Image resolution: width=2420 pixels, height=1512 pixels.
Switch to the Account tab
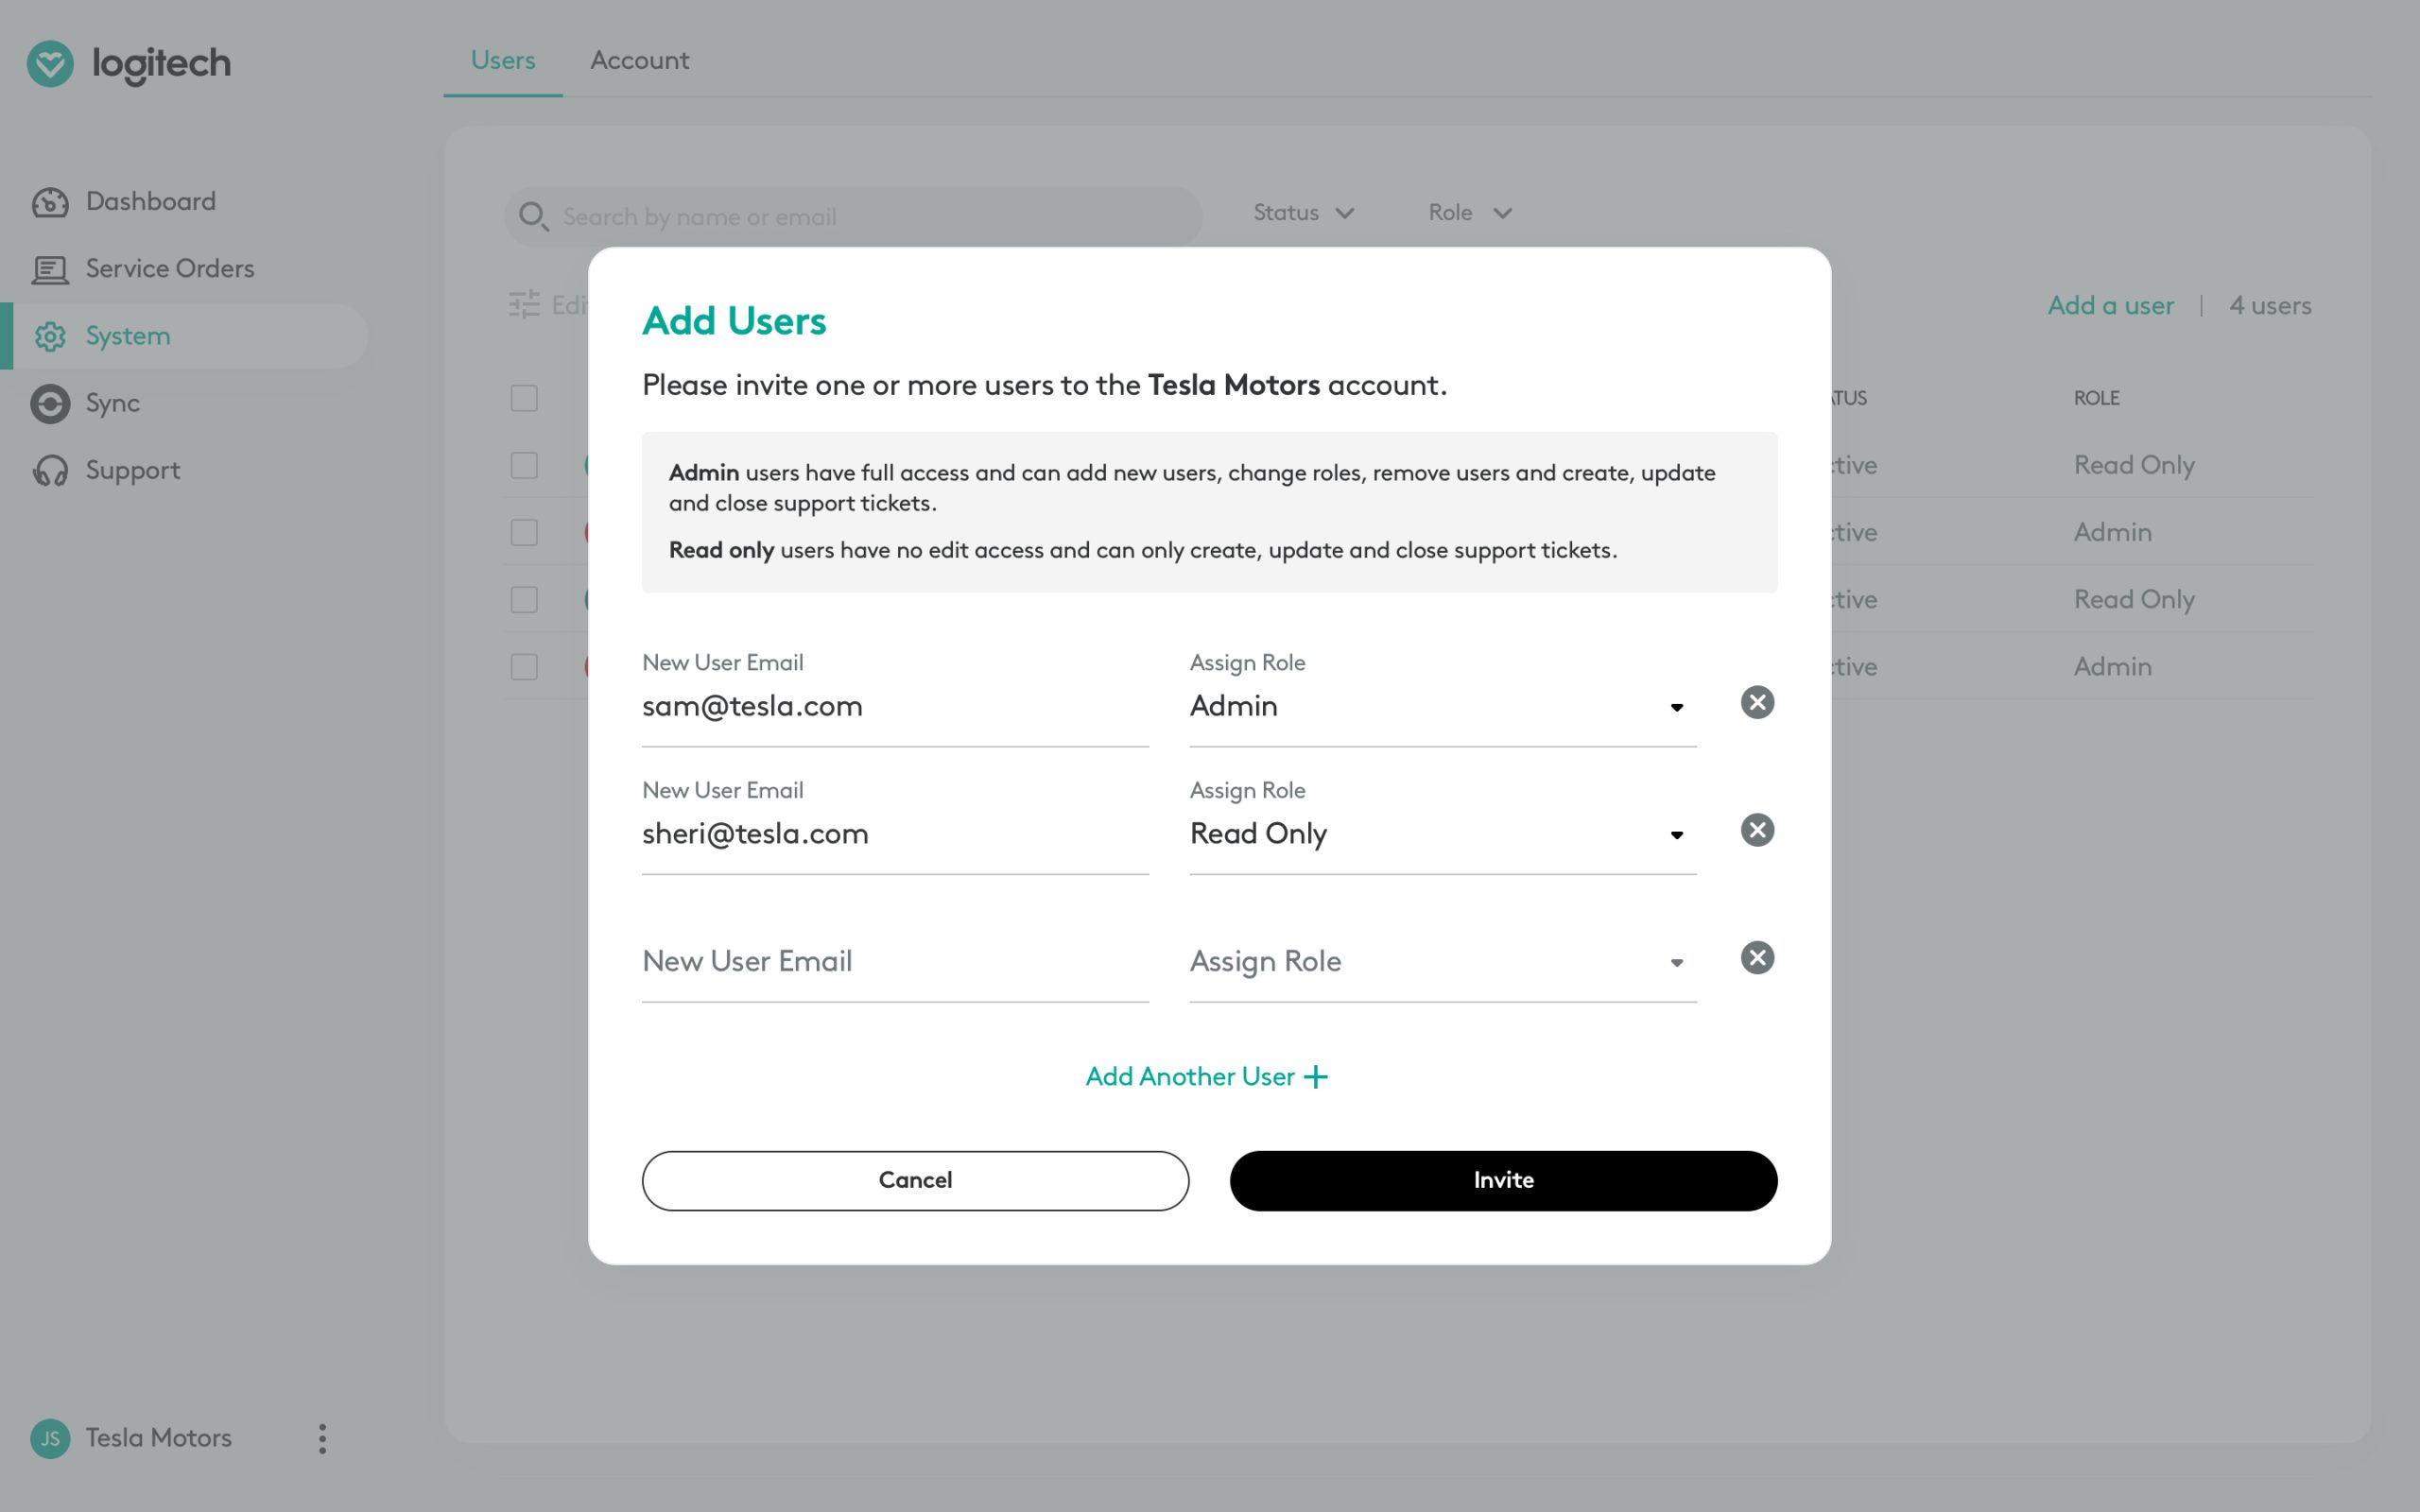640,60
